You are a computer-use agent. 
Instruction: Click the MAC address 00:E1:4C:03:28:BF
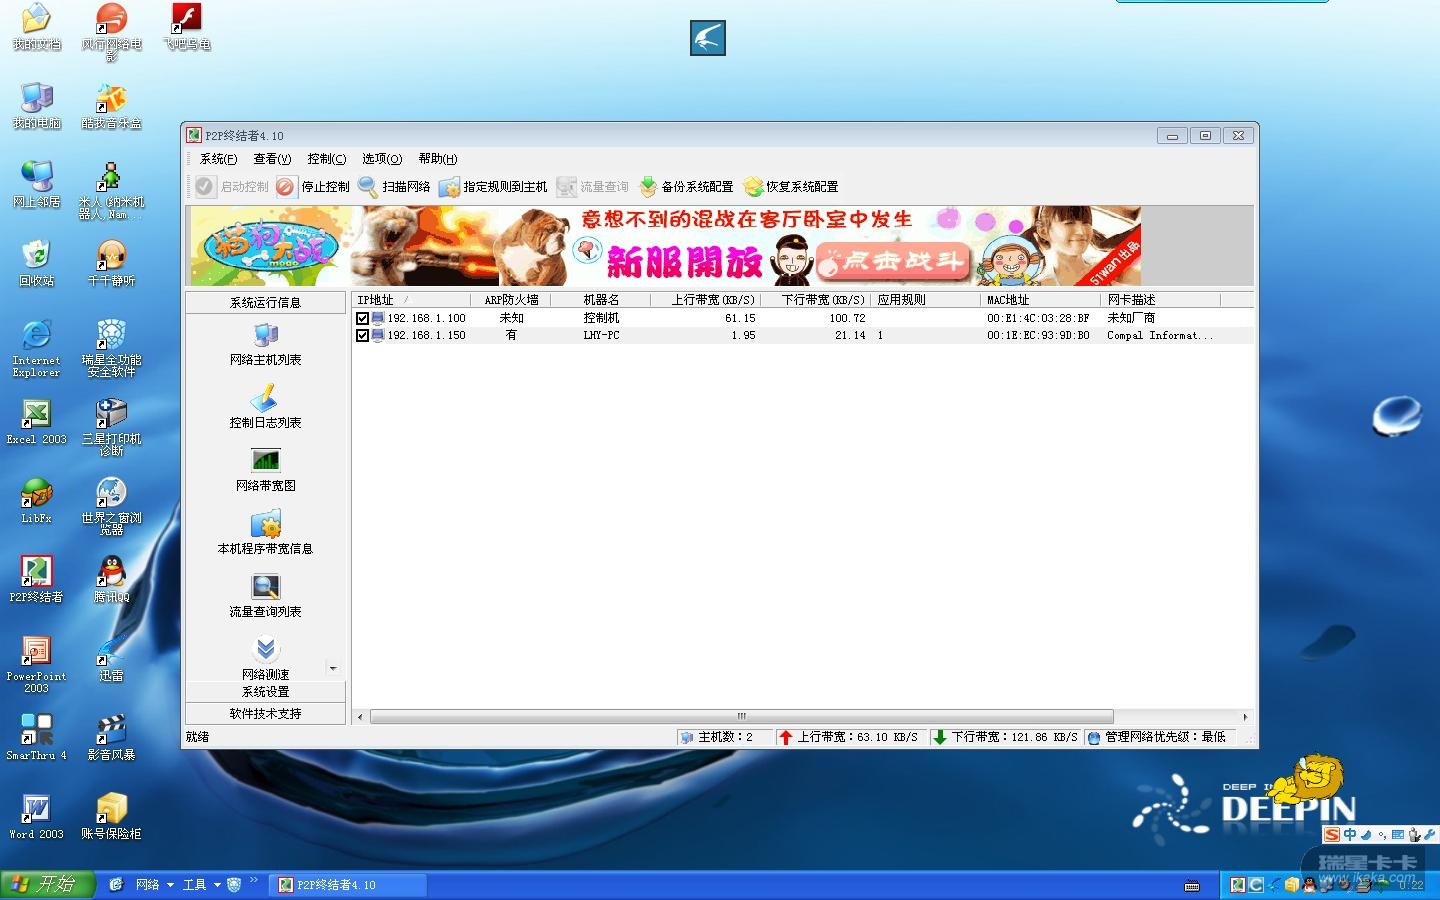point(1038,318)
